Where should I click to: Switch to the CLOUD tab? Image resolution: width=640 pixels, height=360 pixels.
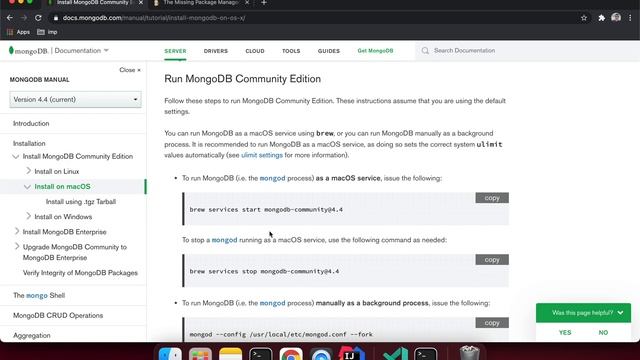(255, 51)
